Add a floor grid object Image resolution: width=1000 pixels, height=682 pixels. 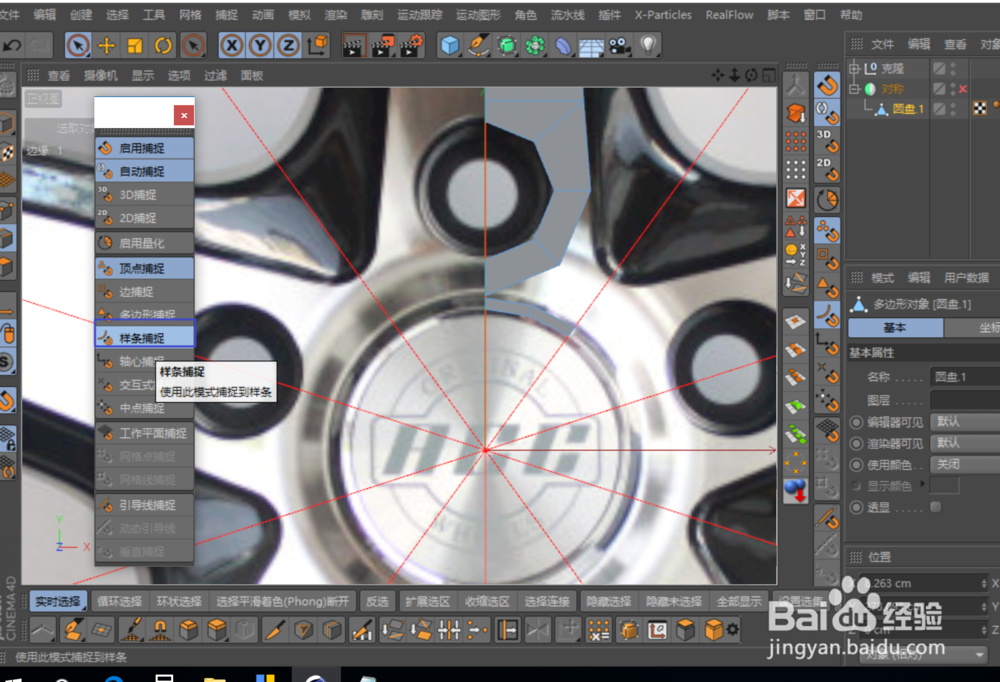coord(591,45)
